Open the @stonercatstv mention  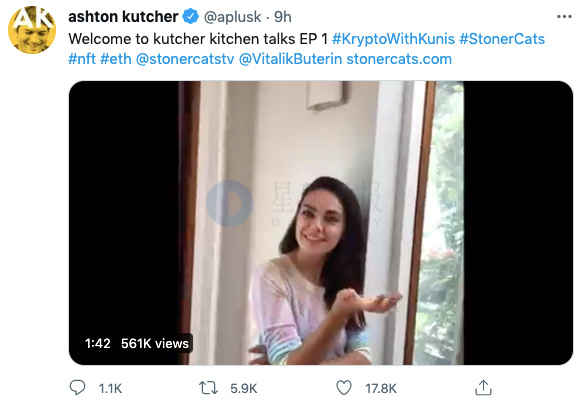coord(185,59)
